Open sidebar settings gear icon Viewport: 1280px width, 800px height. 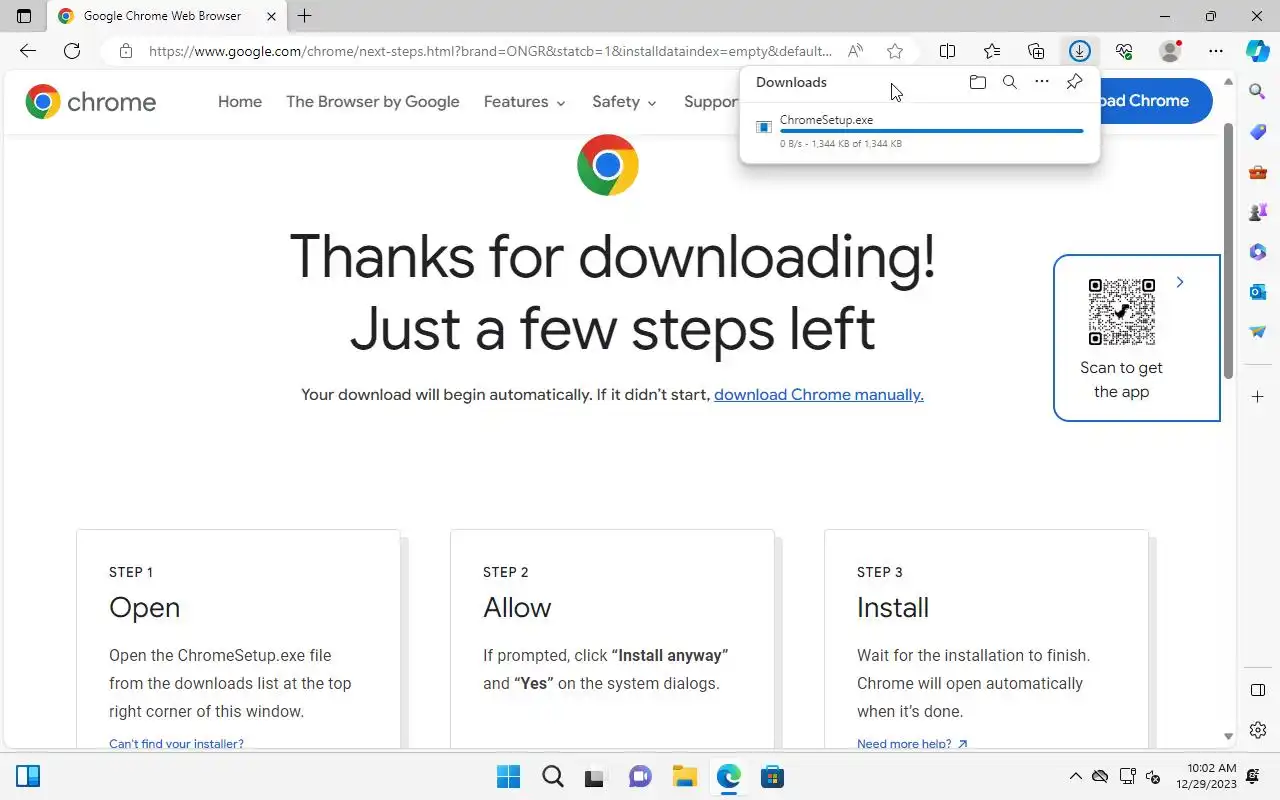1258,730
